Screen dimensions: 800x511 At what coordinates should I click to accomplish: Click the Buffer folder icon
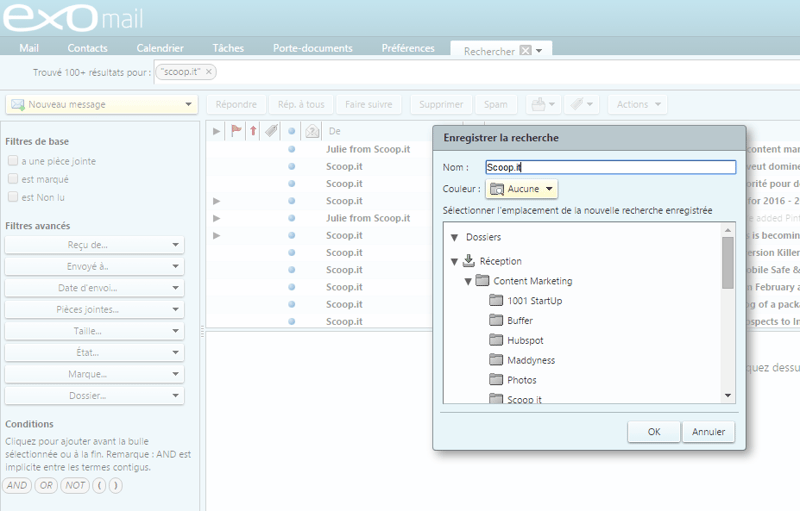click(496, 320)
